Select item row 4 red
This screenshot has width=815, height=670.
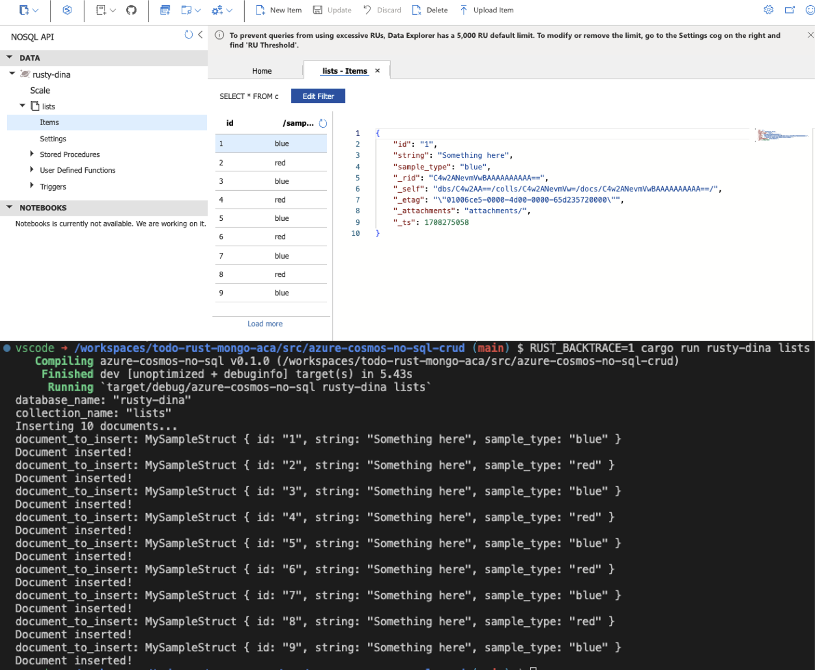pos(271,200)
